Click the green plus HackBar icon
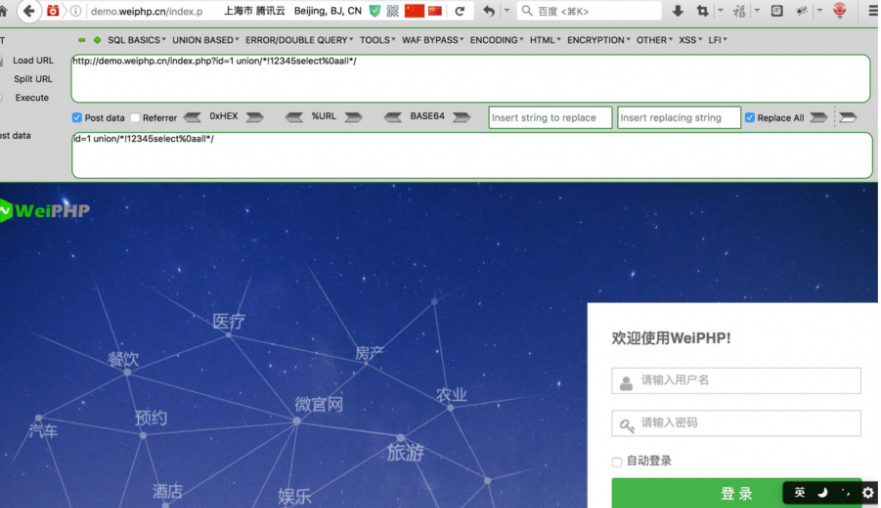The height and width of the screenshot is (508, 881). (x=97, y=40)
